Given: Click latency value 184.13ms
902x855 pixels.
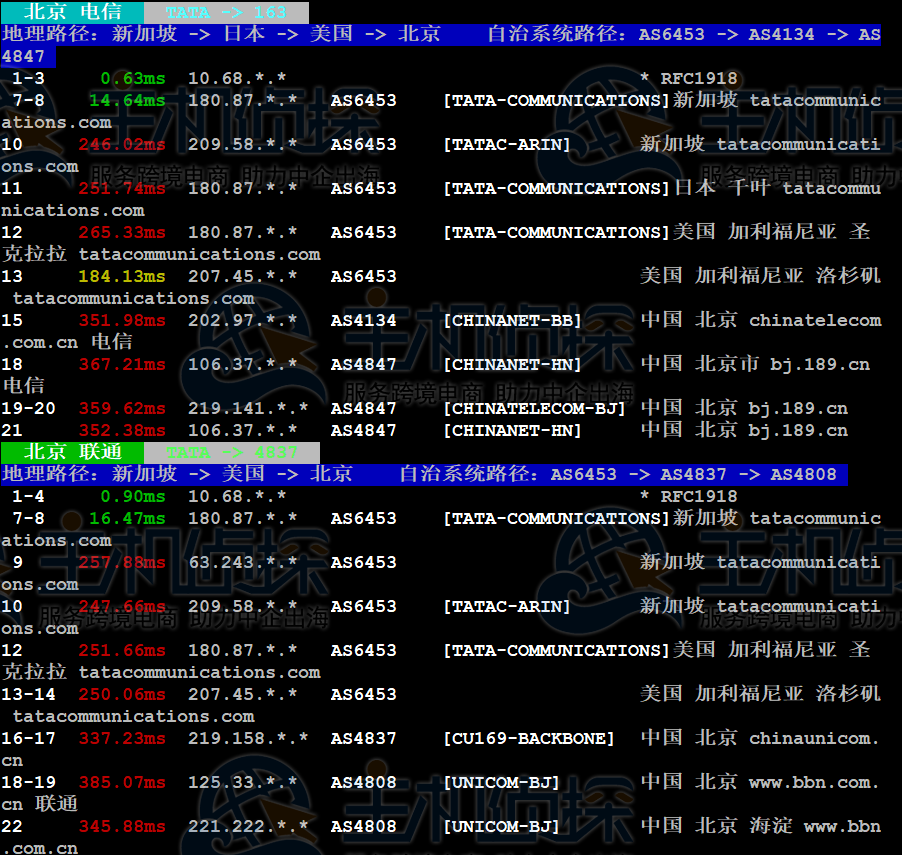Looking at the screenshot, I should pos(122,276).
